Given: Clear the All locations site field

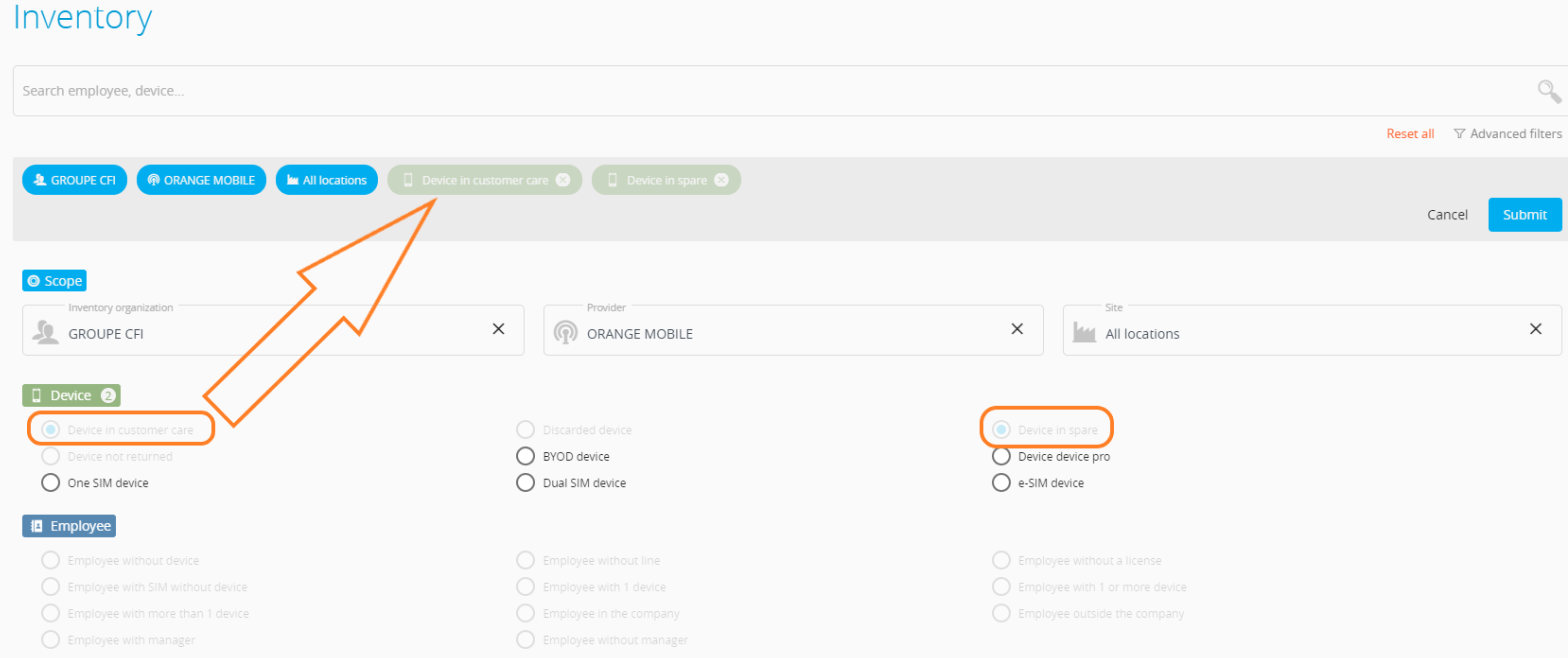Looking at the screenshot, I should coord(1536,330).
